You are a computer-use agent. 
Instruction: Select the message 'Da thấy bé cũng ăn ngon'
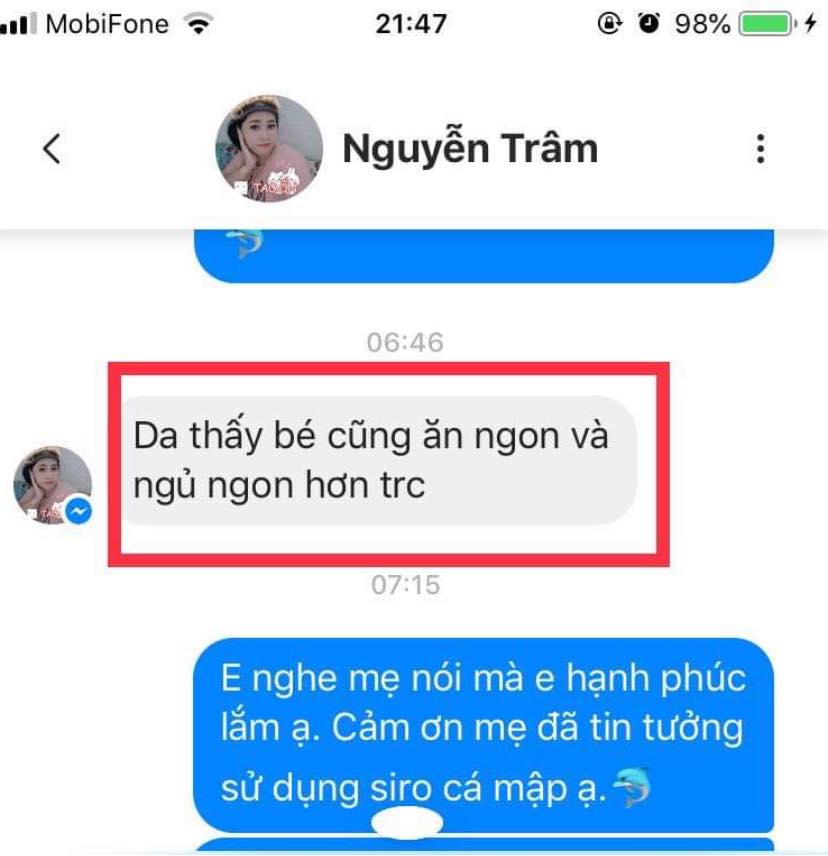point(378,461)
